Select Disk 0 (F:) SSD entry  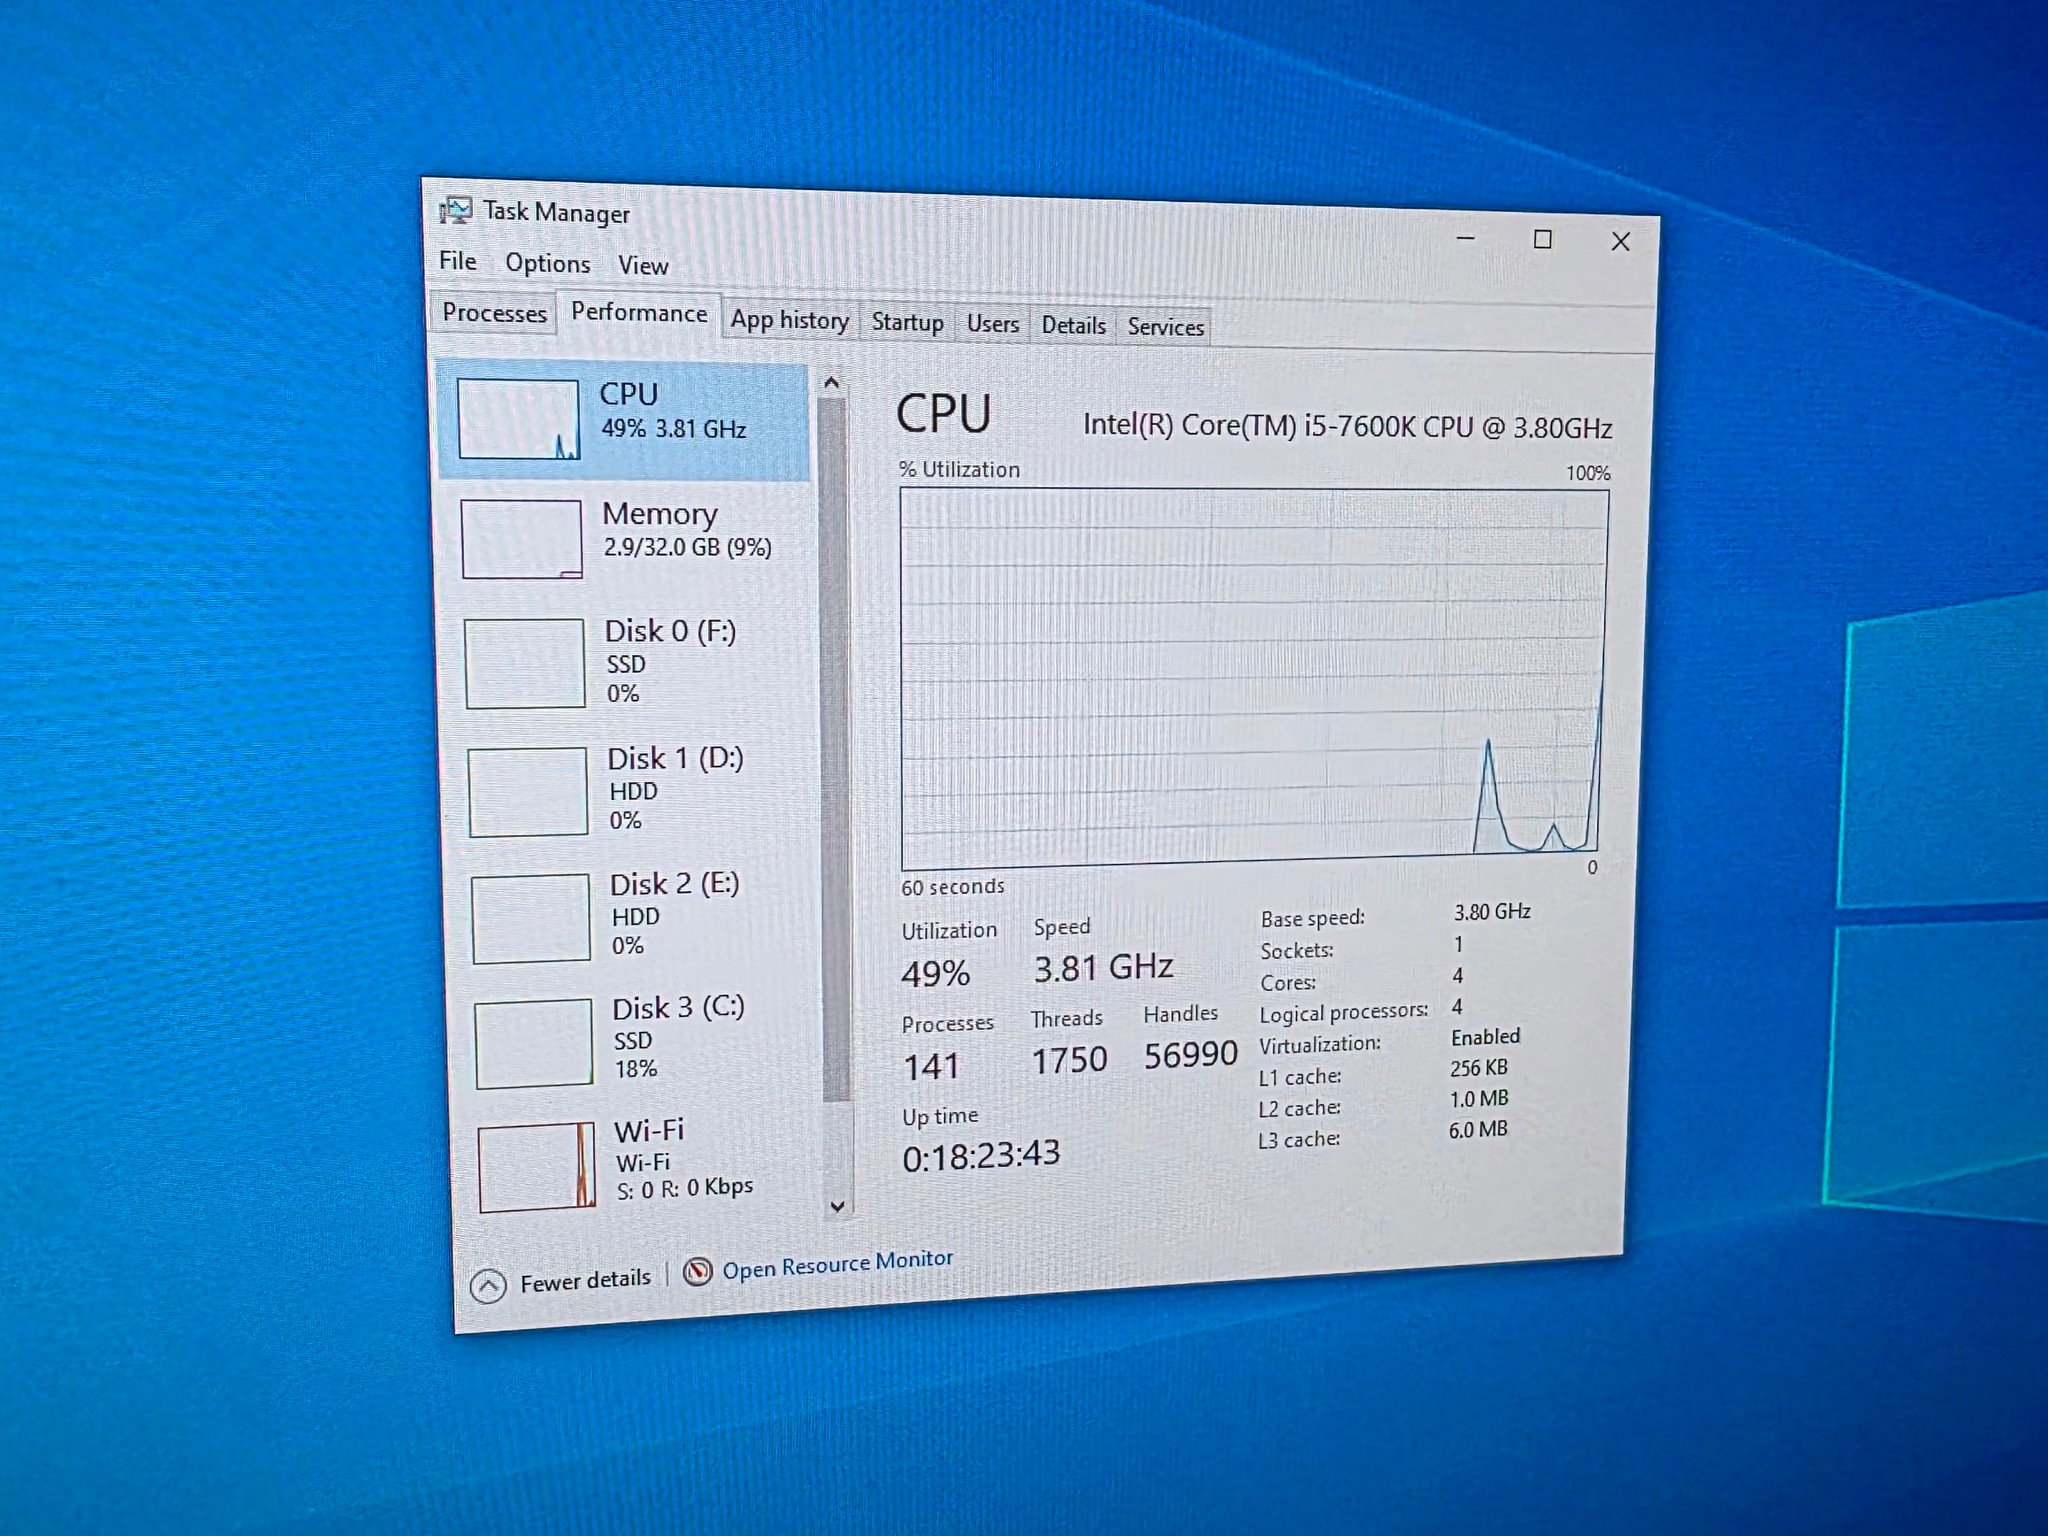pyautogui.click(x=629, y=662)
